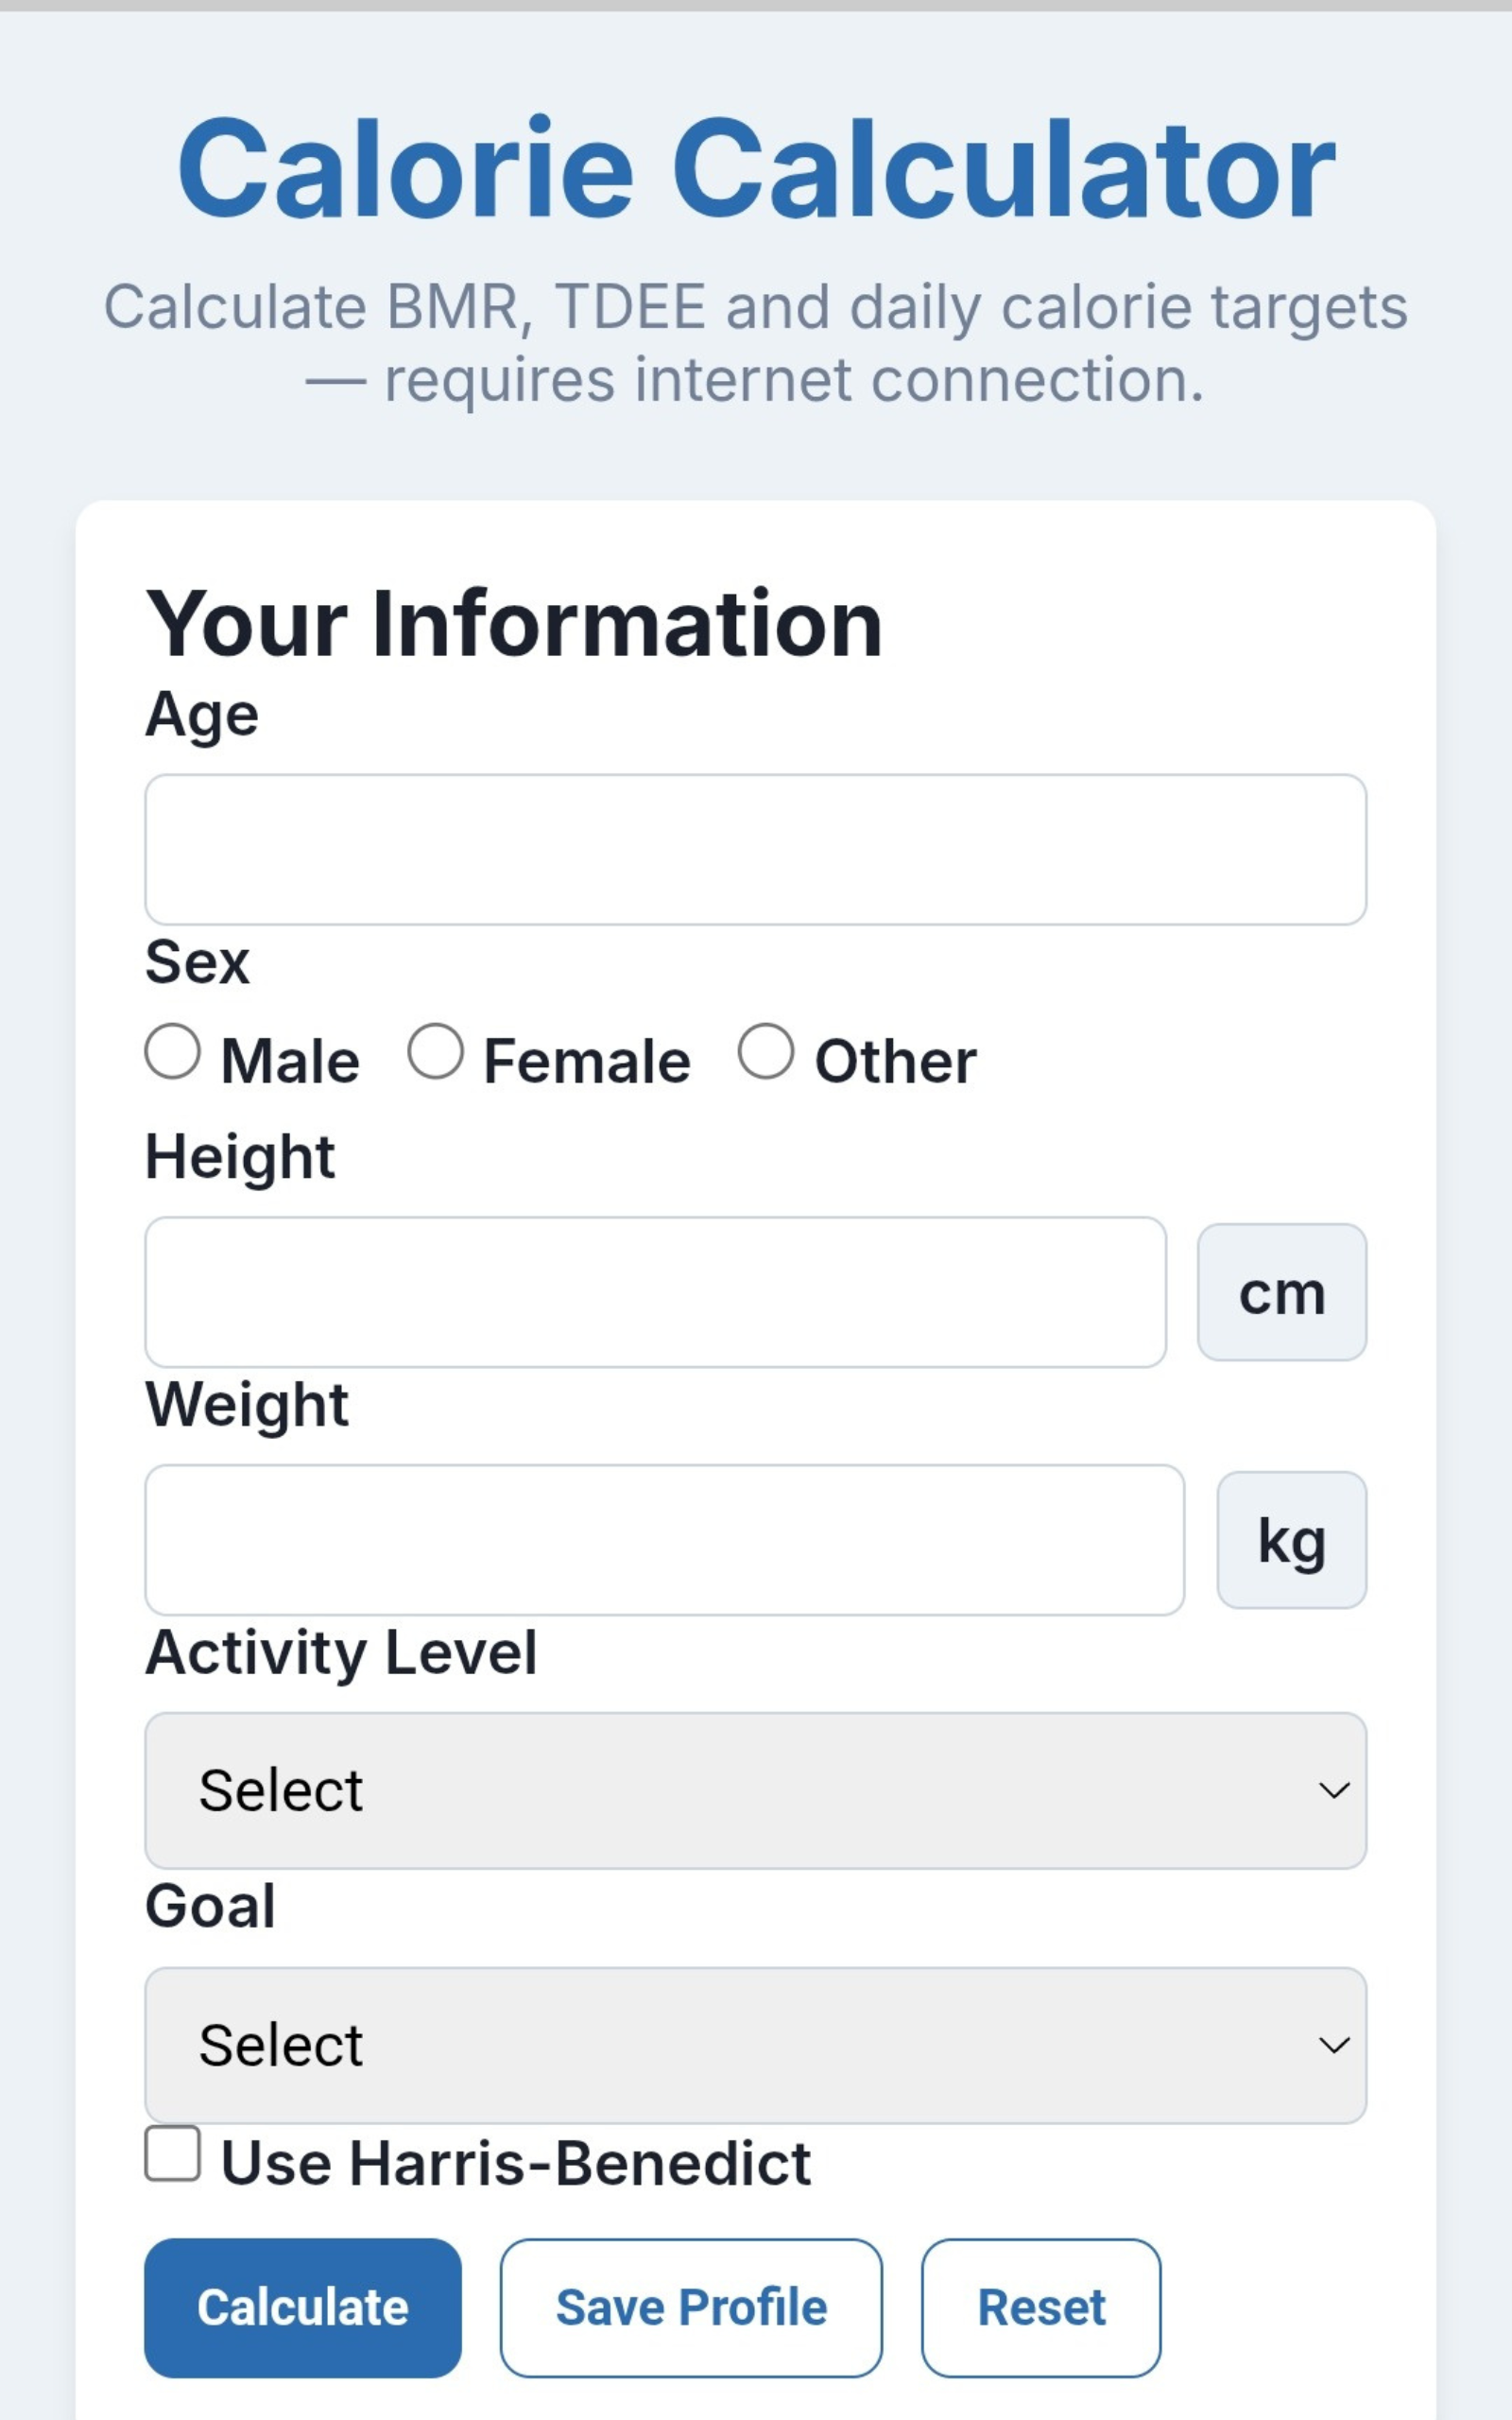
Task: Select the Female sex radio button
Action: (437, 1050)
